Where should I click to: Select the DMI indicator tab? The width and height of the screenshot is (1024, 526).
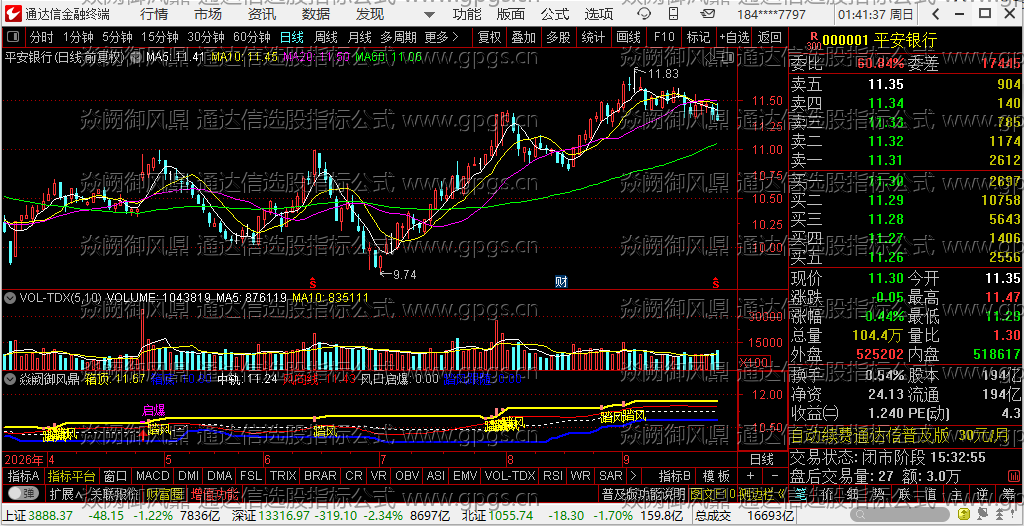click(x=189, y=476)
